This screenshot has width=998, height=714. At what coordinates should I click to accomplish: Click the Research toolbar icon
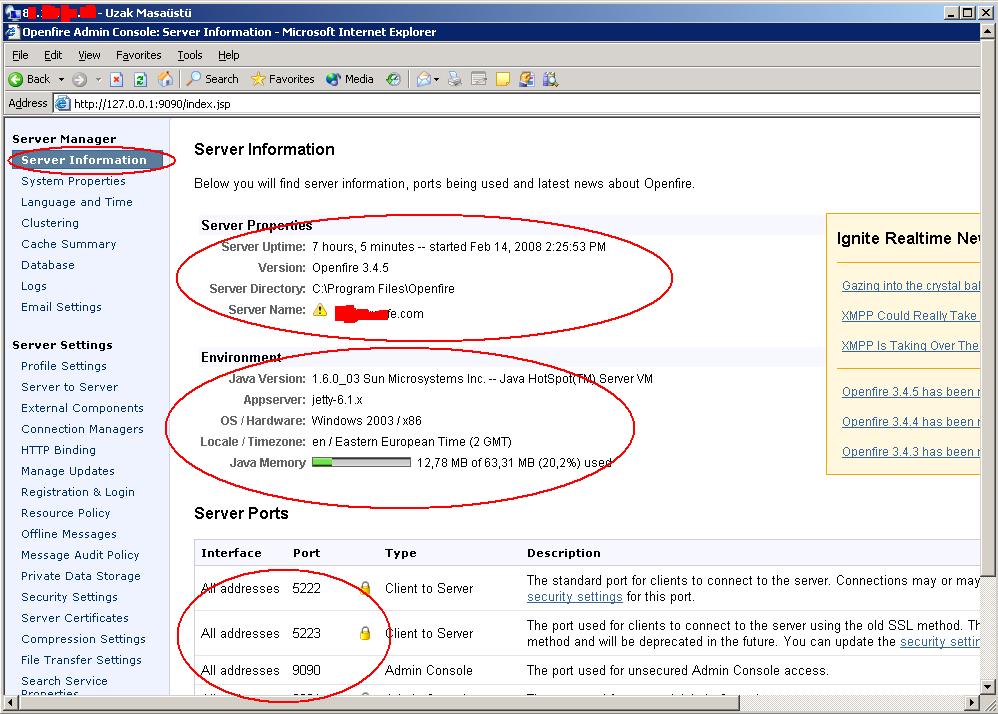[551, 79]
